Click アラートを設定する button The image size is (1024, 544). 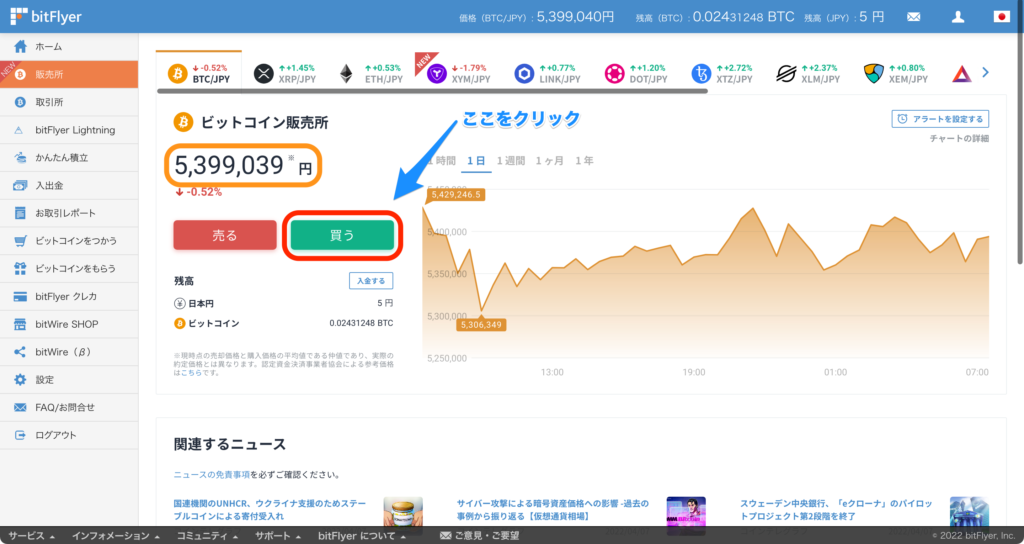[940, 119]
